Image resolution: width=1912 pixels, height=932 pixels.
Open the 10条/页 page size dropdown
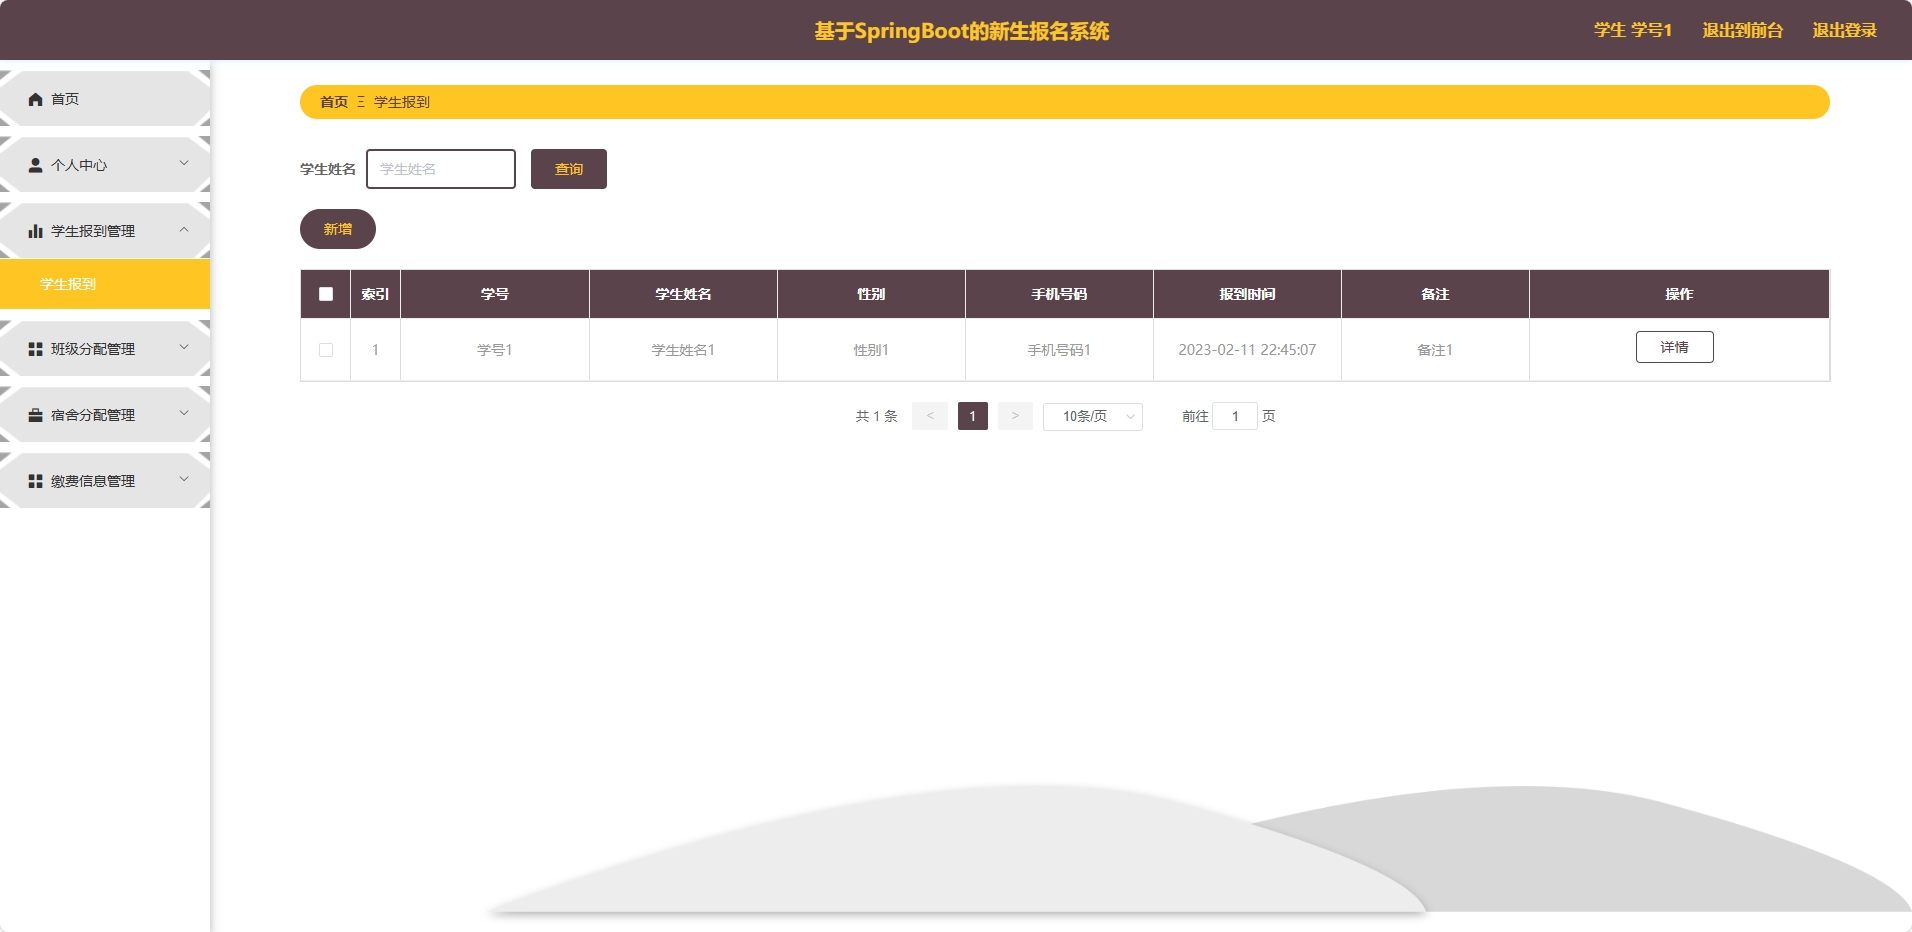pyautogui.click(x=1093, y=416)
